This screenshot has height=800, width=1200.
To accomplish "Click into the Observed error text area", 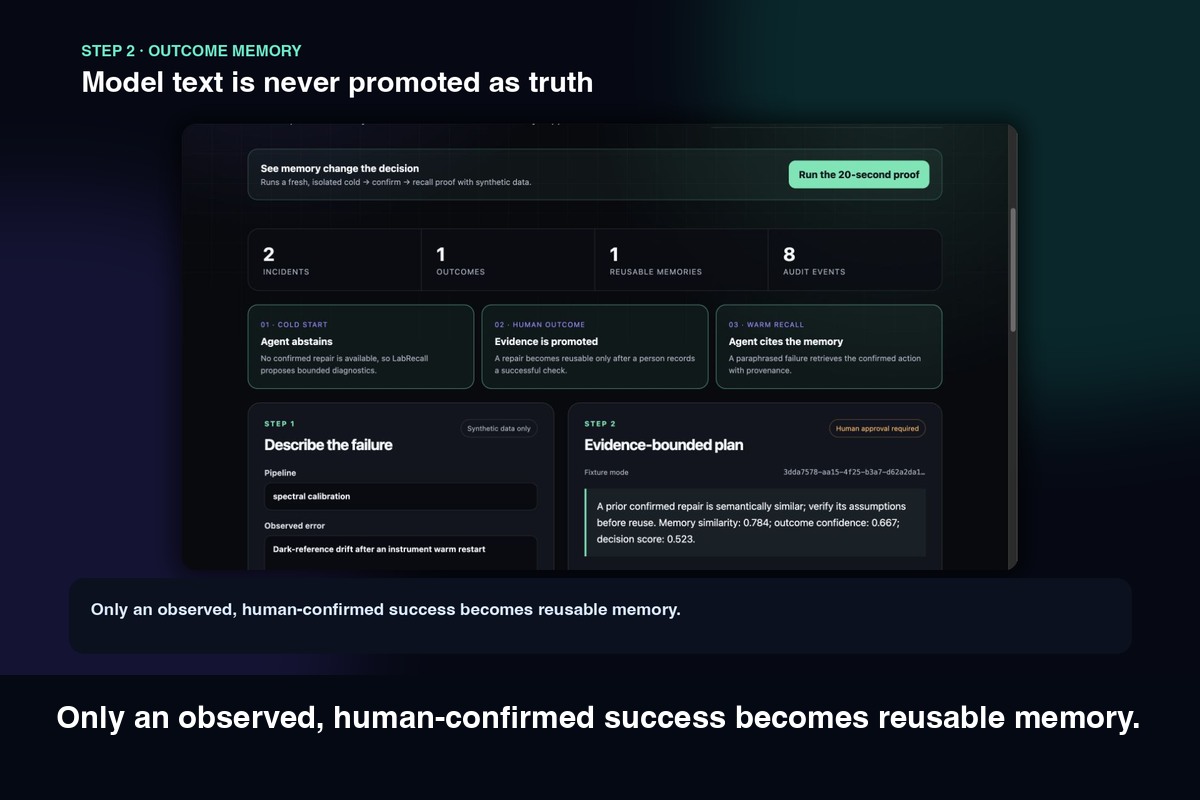I will 401,553.
